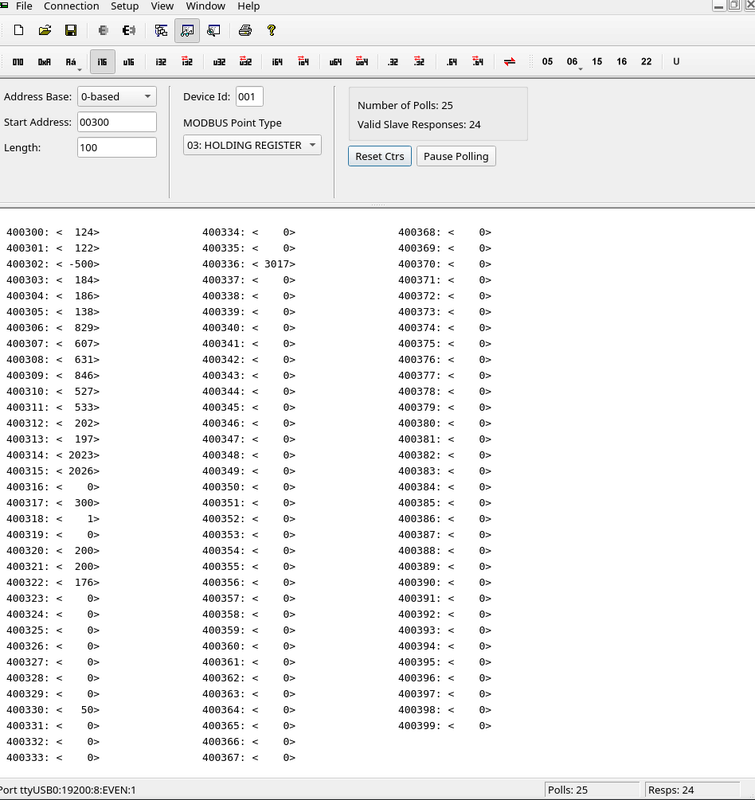Open the View menu
This screenshot has width=755, height=800.
(x=162, y=6)
